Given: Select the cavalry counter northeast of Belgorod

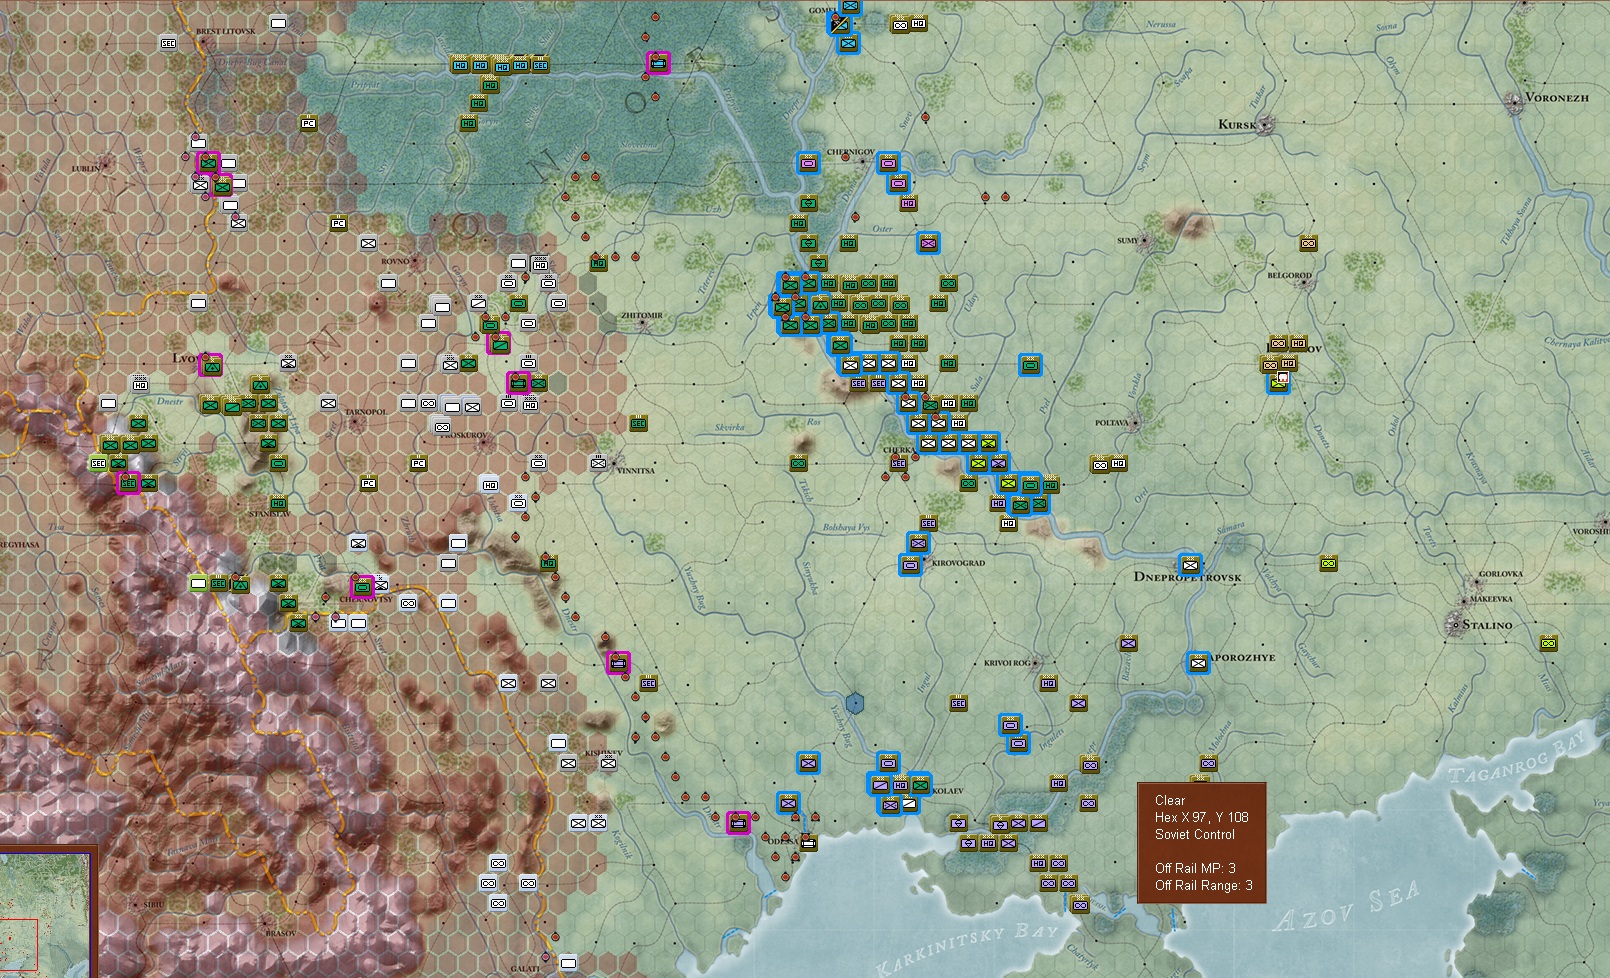Looking at the screenshot, I should (x=1308, y=243).
